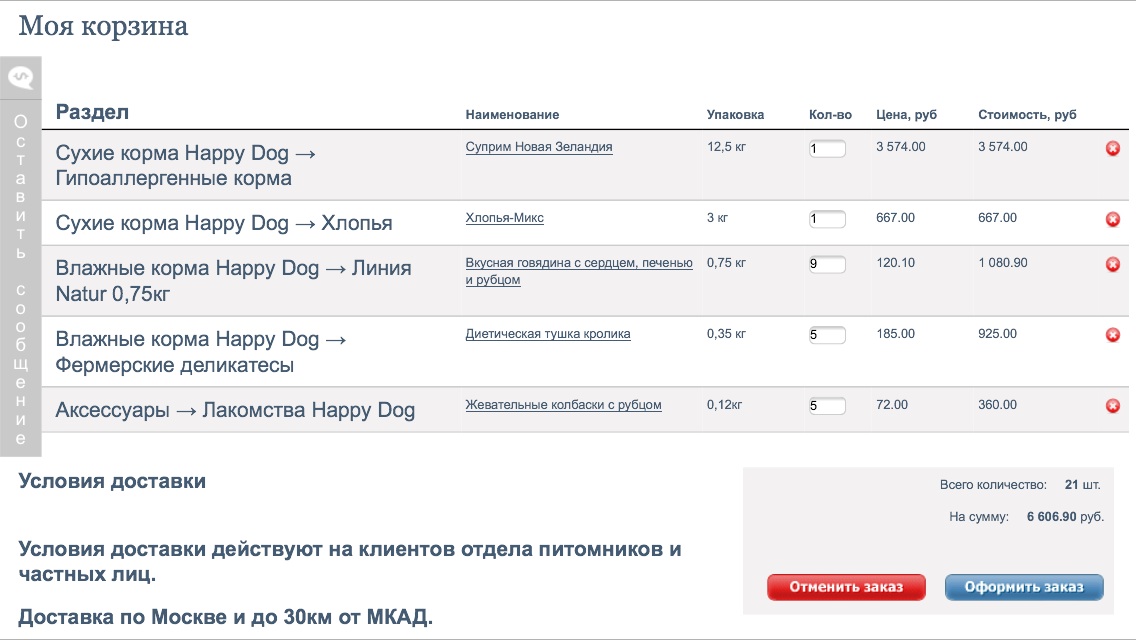1136x640 pixels.
Task: Click the Кол-во column header
Action: 830,115
